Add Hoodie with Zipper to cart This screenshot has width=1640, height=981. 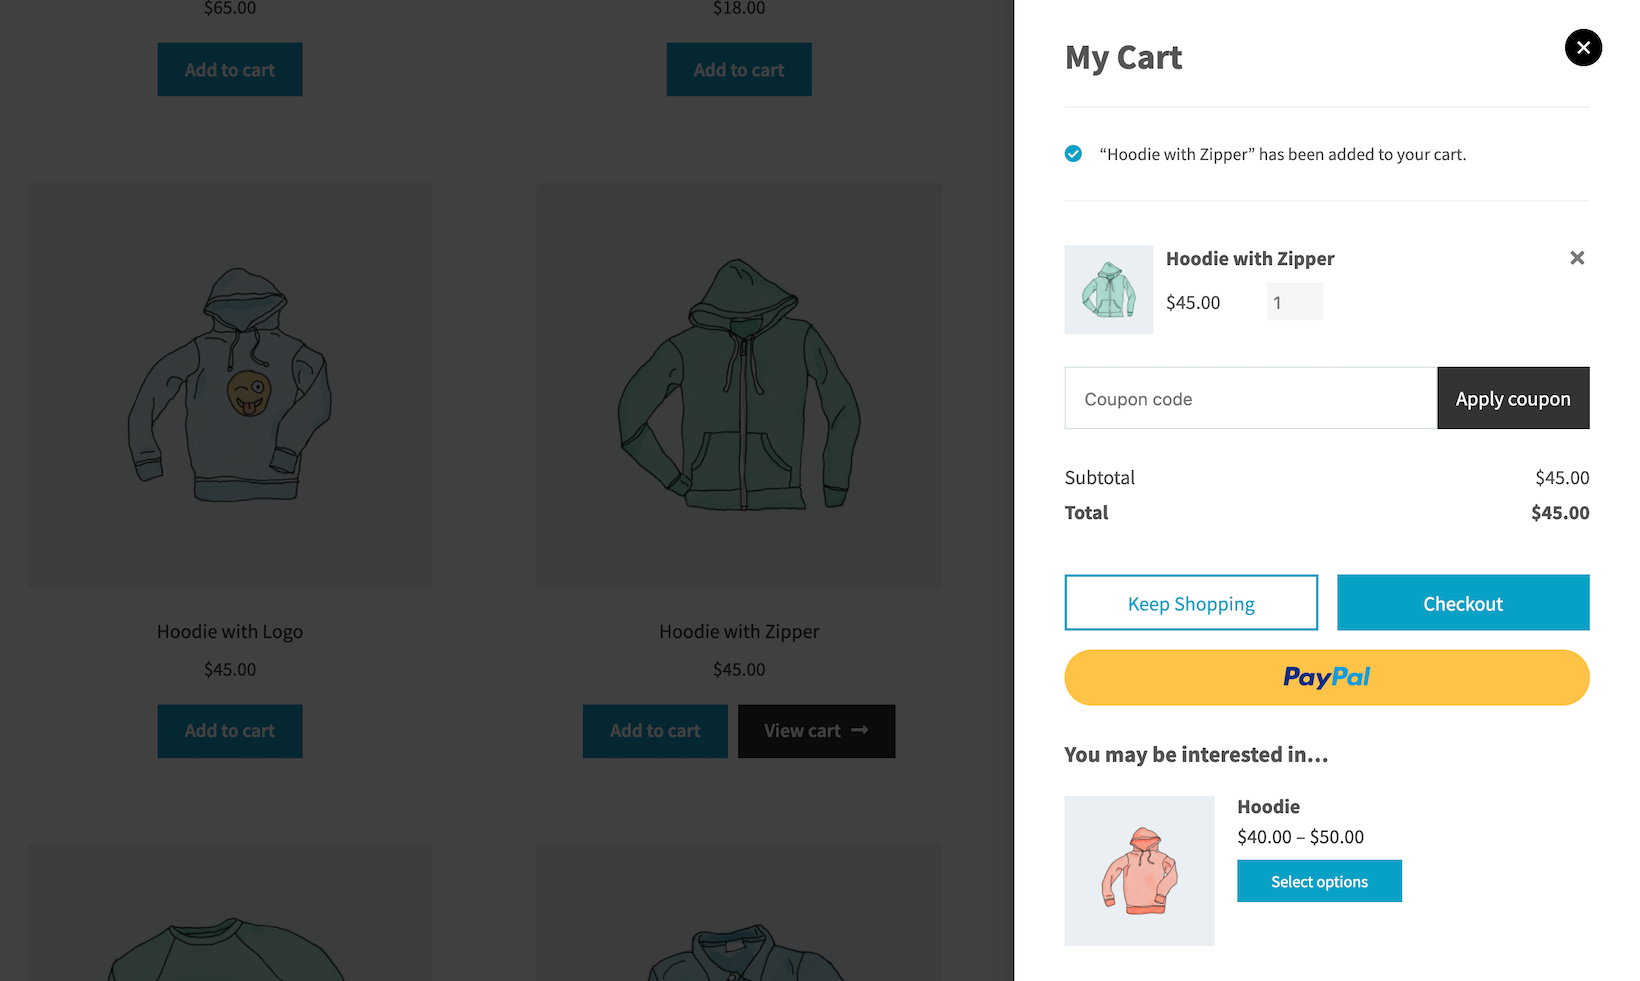pyautogui.click(x=654, y=731)
